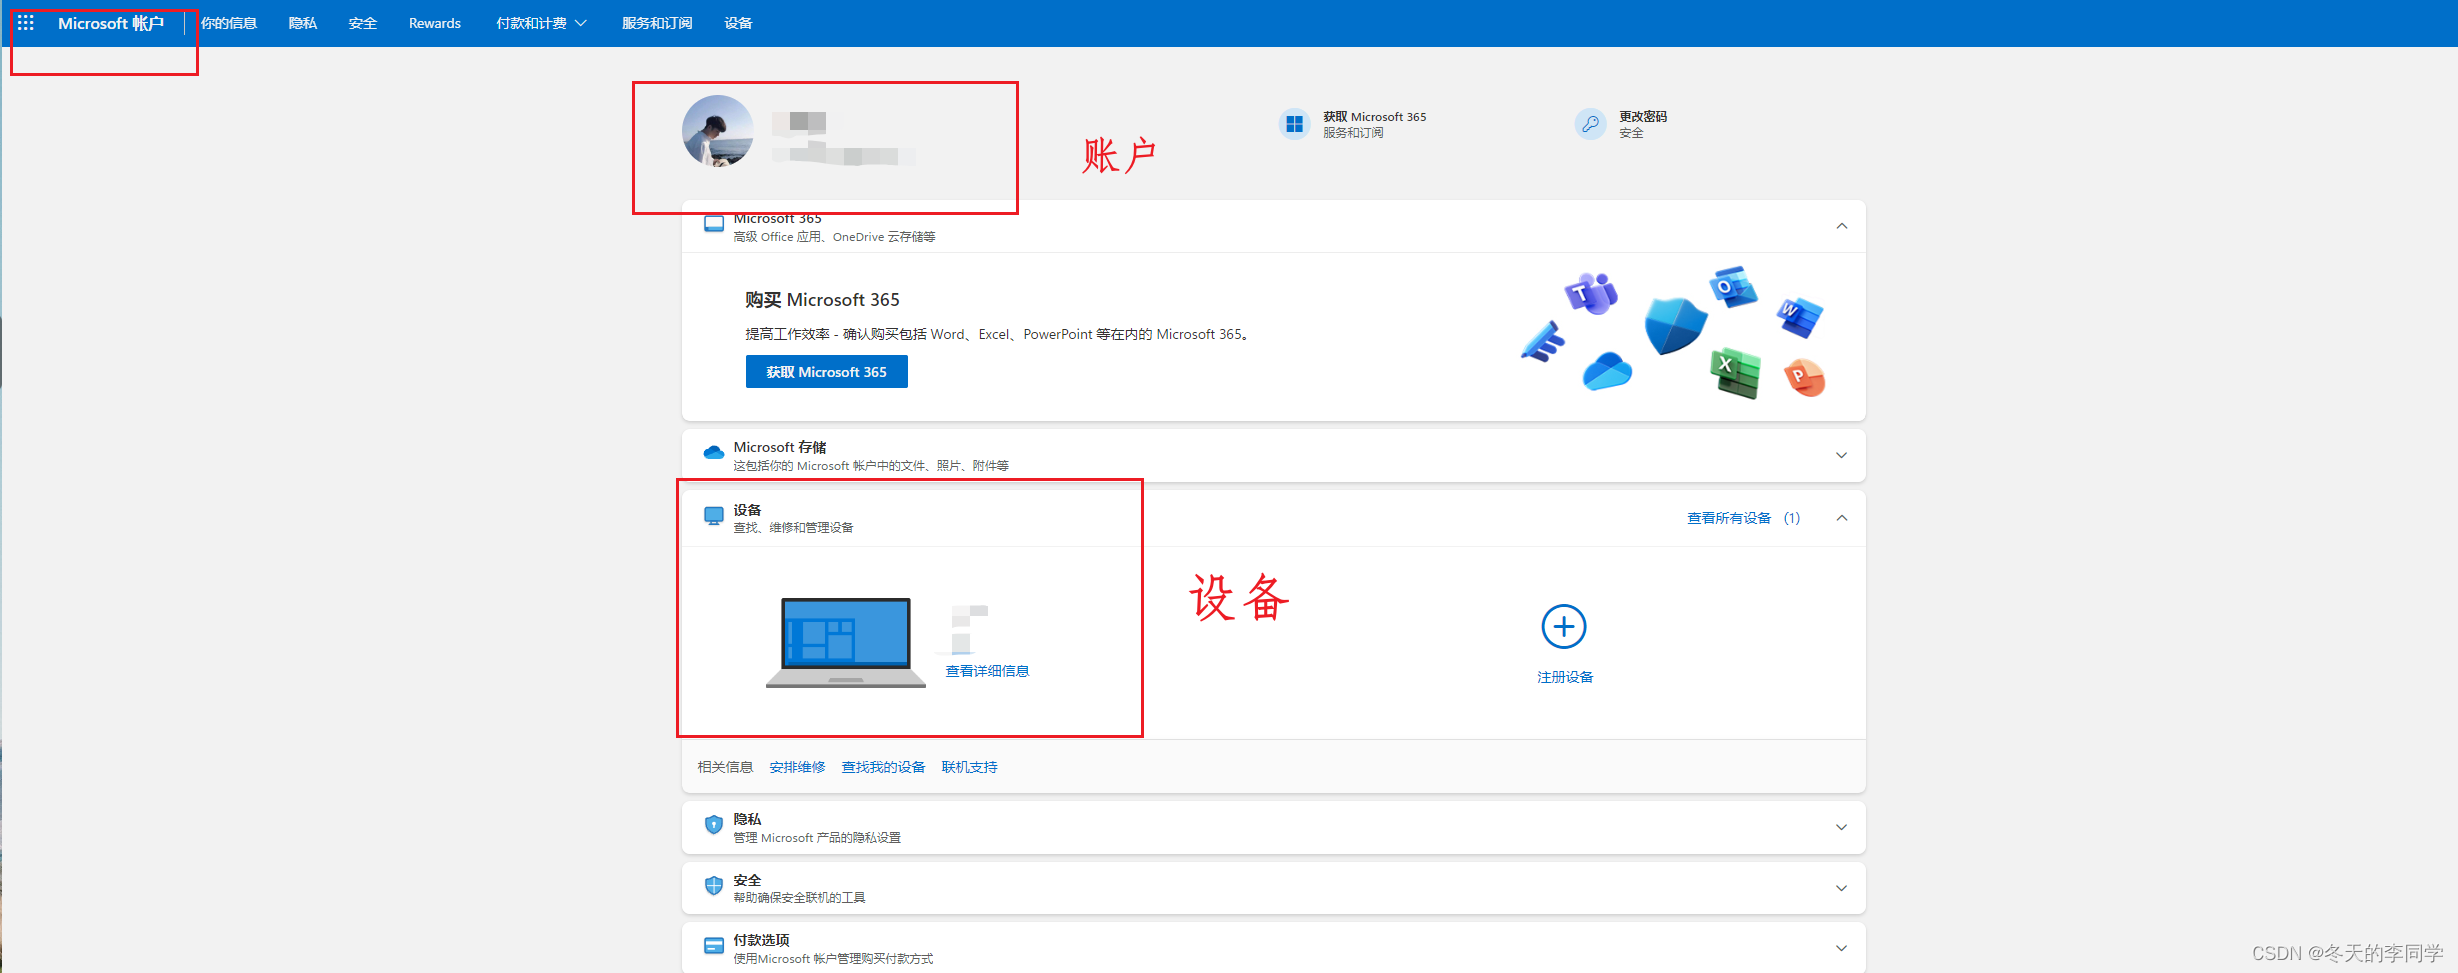Image resolution: width=2458 pixels, height=973 pixels.
Task: Click the Microsoft 存储 cloud icon
Action: tap(714, 453)
